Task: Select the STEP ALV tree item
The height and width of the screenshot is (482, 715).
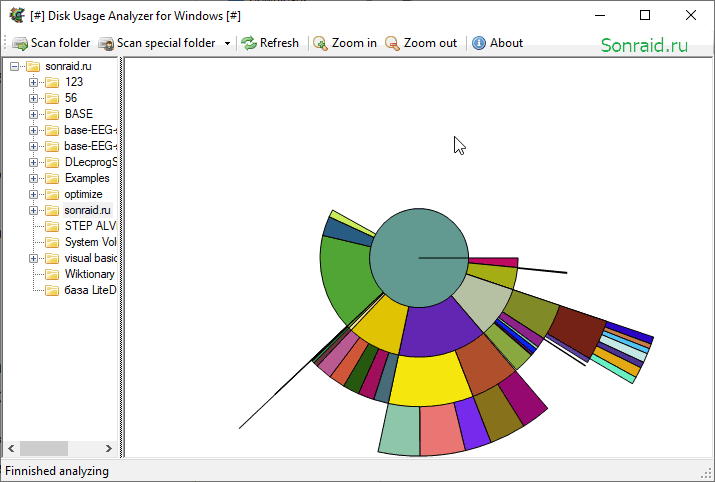Action: tap(90, 226)
